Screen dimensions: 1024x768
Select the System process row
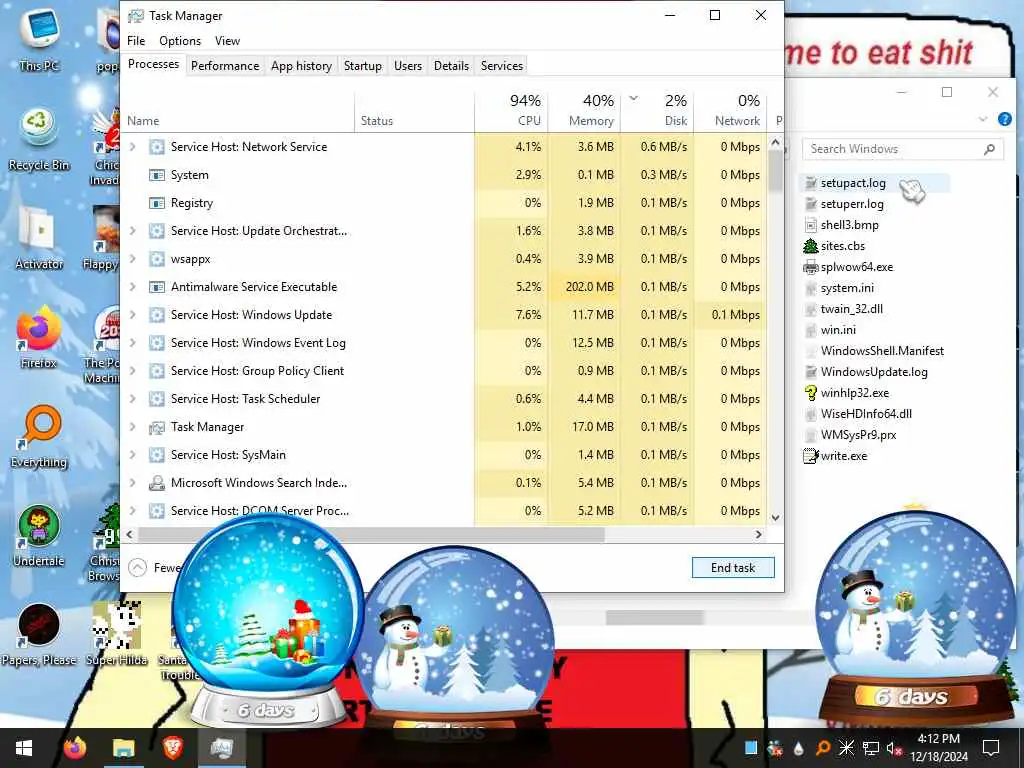444,175
